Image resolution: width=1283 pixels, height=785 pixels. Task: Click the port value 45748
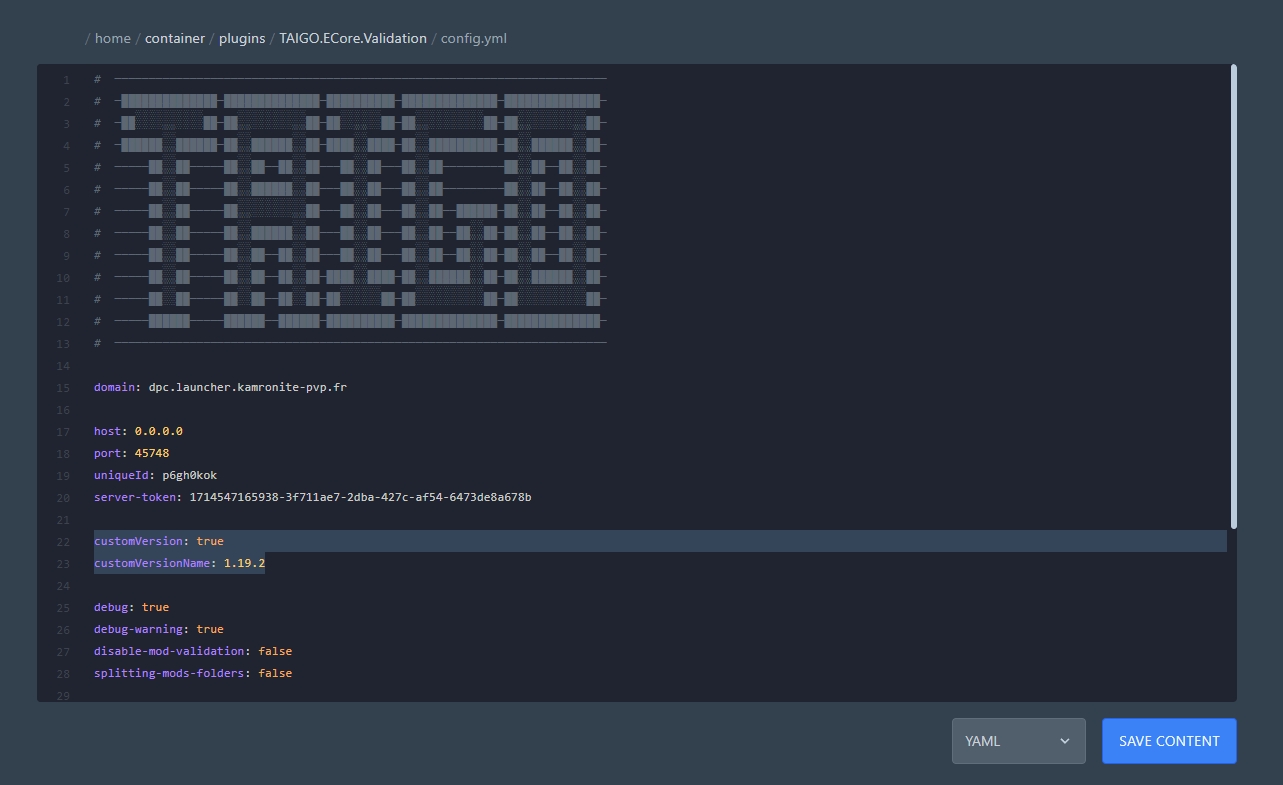tap(152, 453)
